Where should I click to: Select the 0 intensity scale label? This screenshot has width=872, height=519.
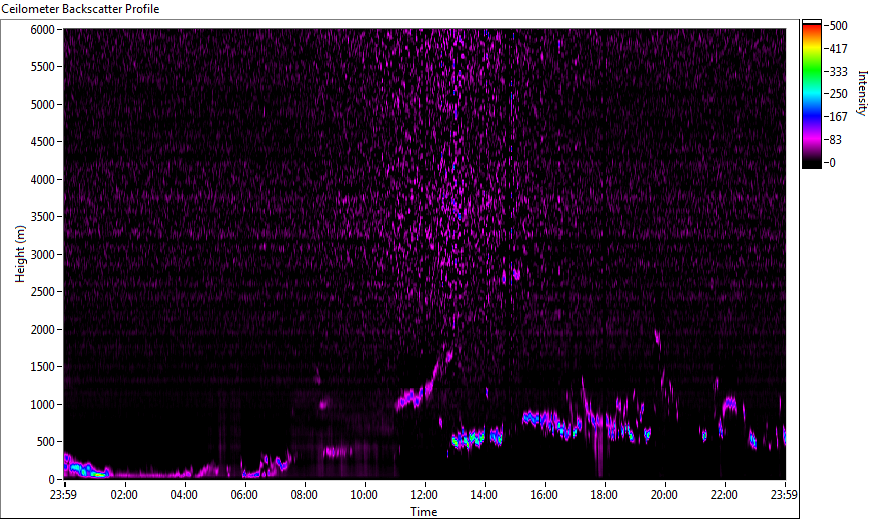tap(832, 162)
